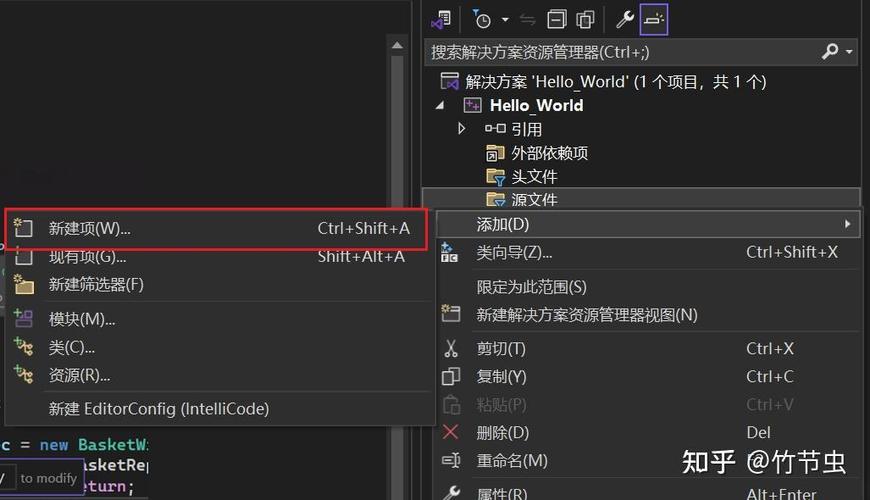
Task: Click the new item icon
Action: pos(23,228)
